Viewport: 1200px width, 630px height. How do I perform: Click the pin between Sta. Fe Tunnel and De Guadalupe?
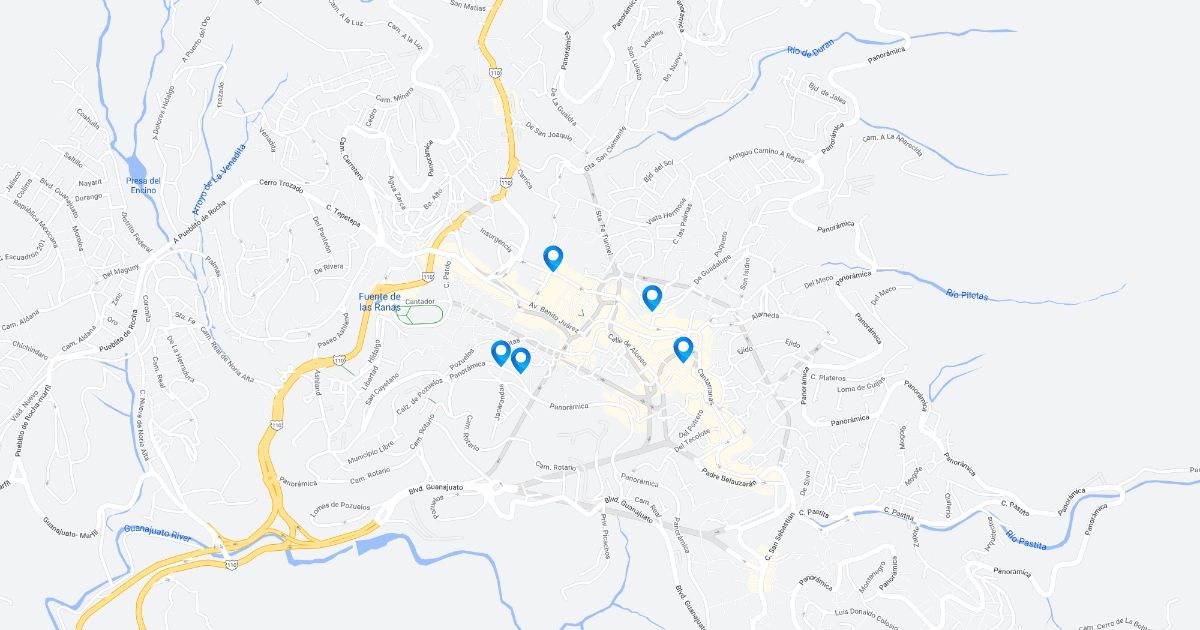652,297
